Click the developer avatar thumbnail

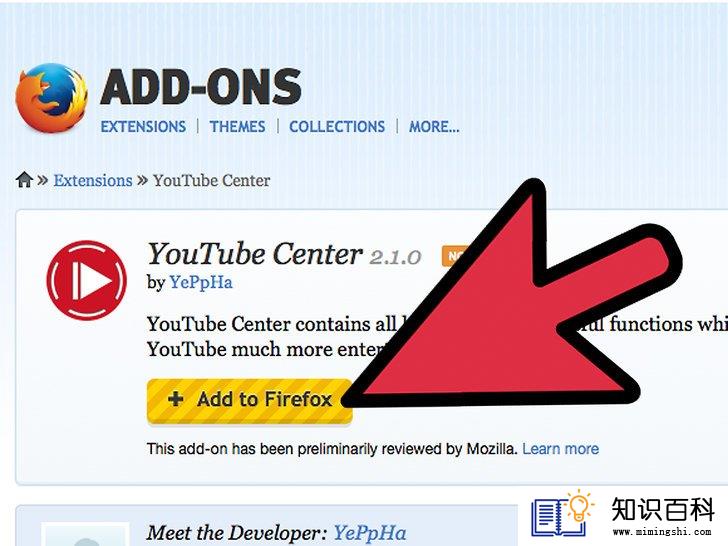coord(85,534)
